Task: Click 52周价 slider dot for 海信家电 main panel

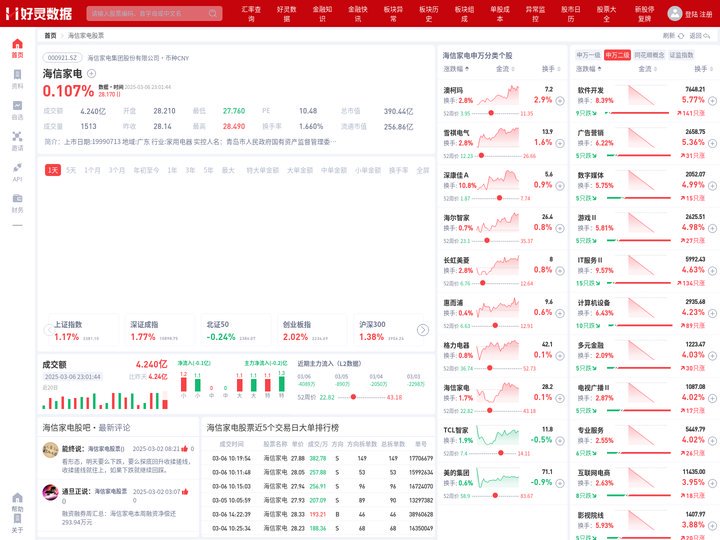Action: point(353,397)
